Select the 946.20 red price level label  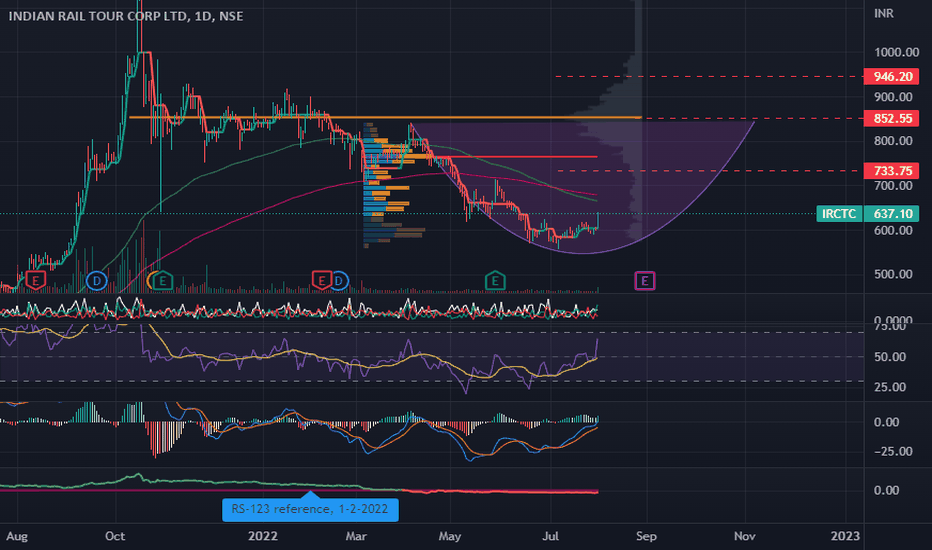point(892,76)
